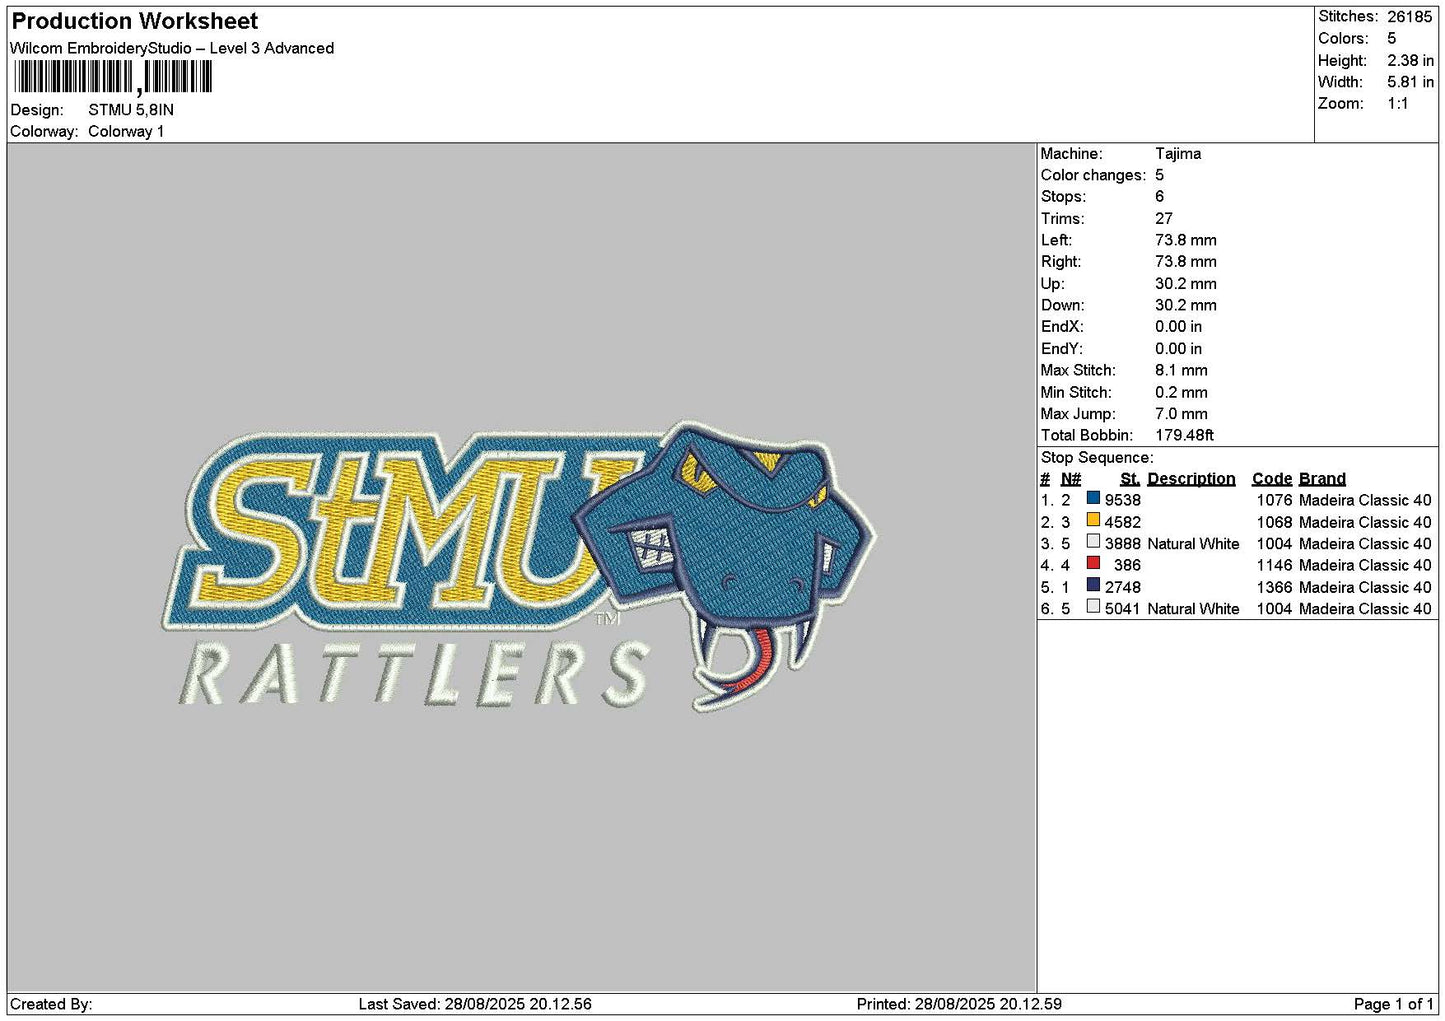Click the 'Printed: 28/08/2025 20.12.59' footer

point(959,1004)
